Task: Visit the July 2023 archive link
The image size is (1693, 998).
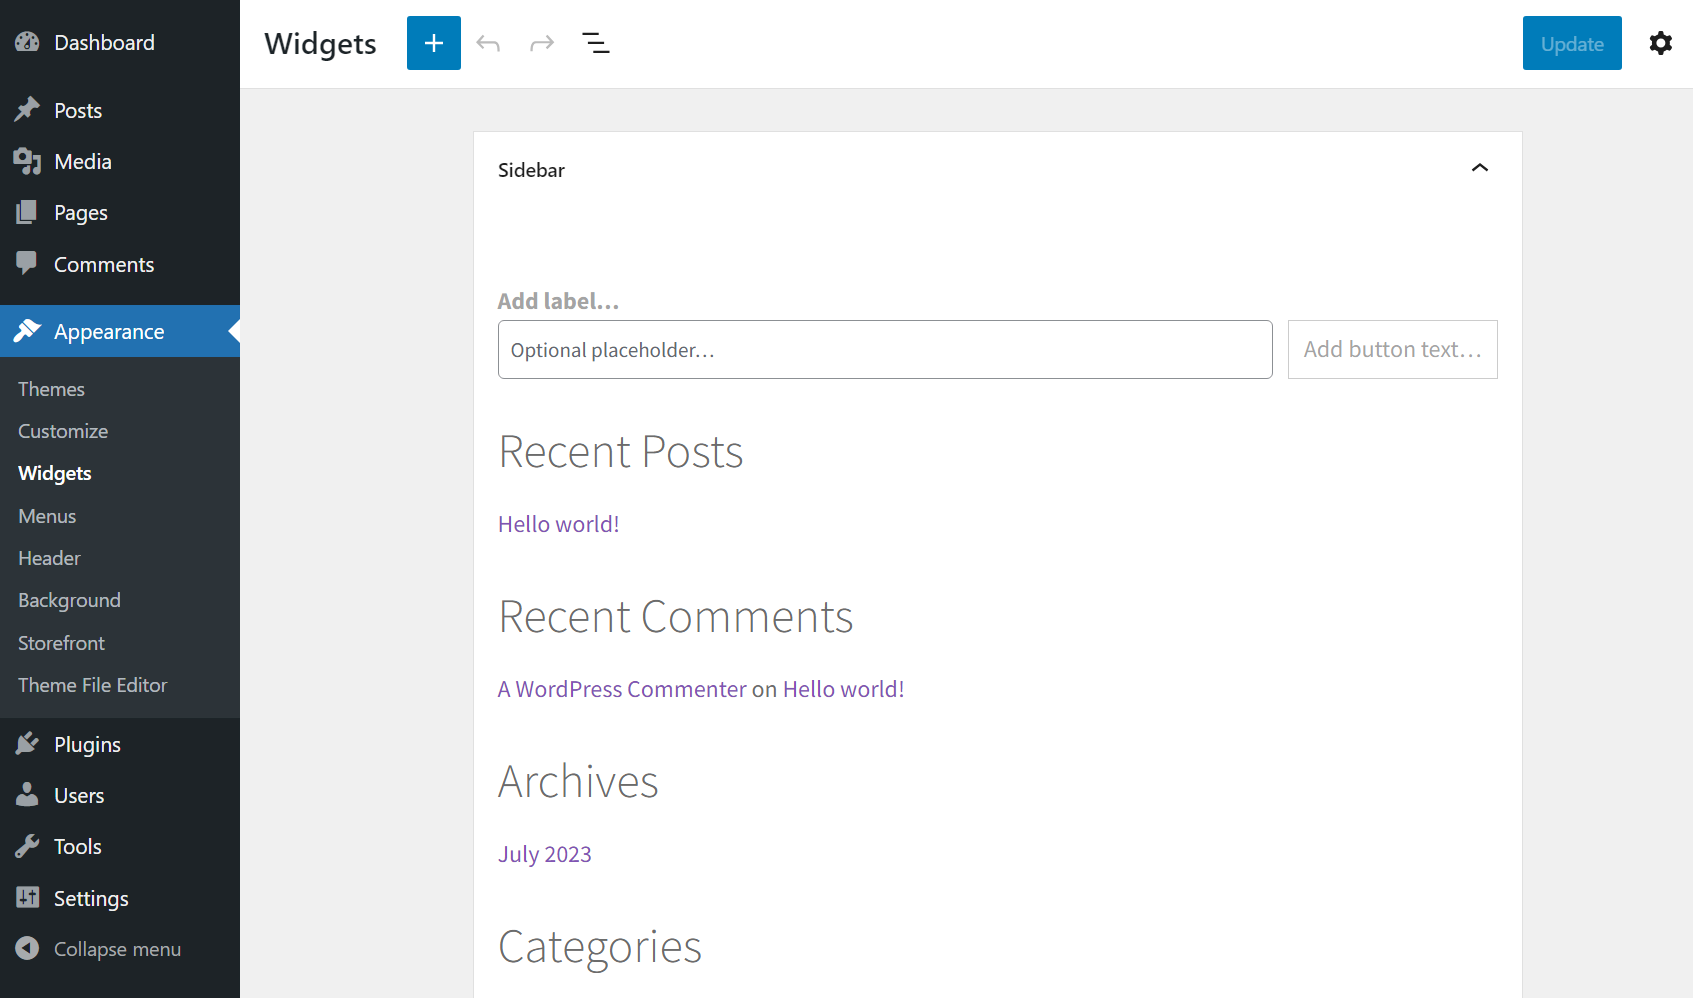Action: 544,854
